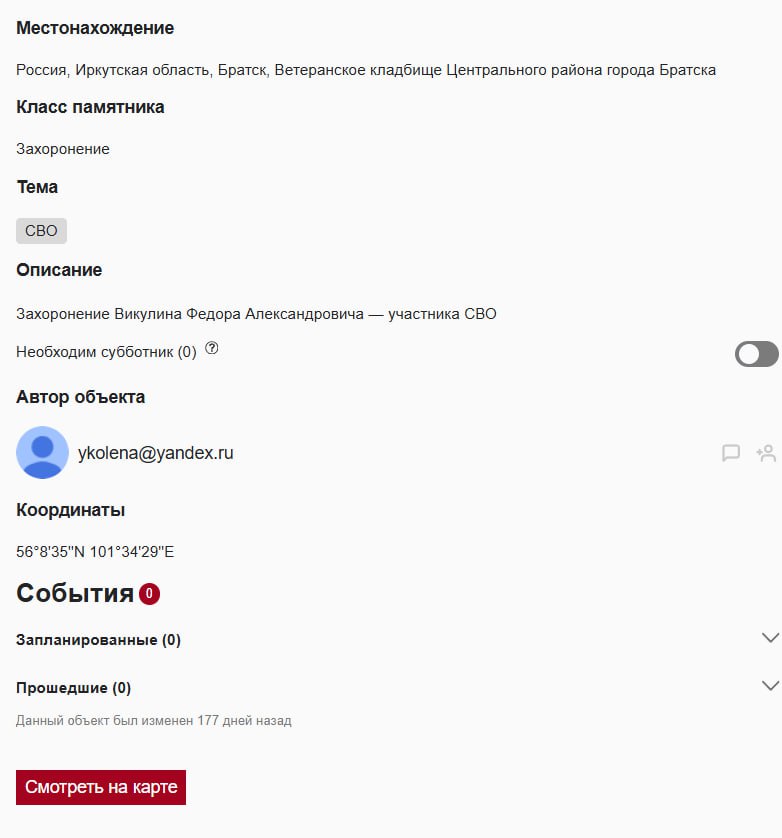Click the description about Викулин Федор Александрович
The image size is (782, 838).
click(x=256, y=314)
